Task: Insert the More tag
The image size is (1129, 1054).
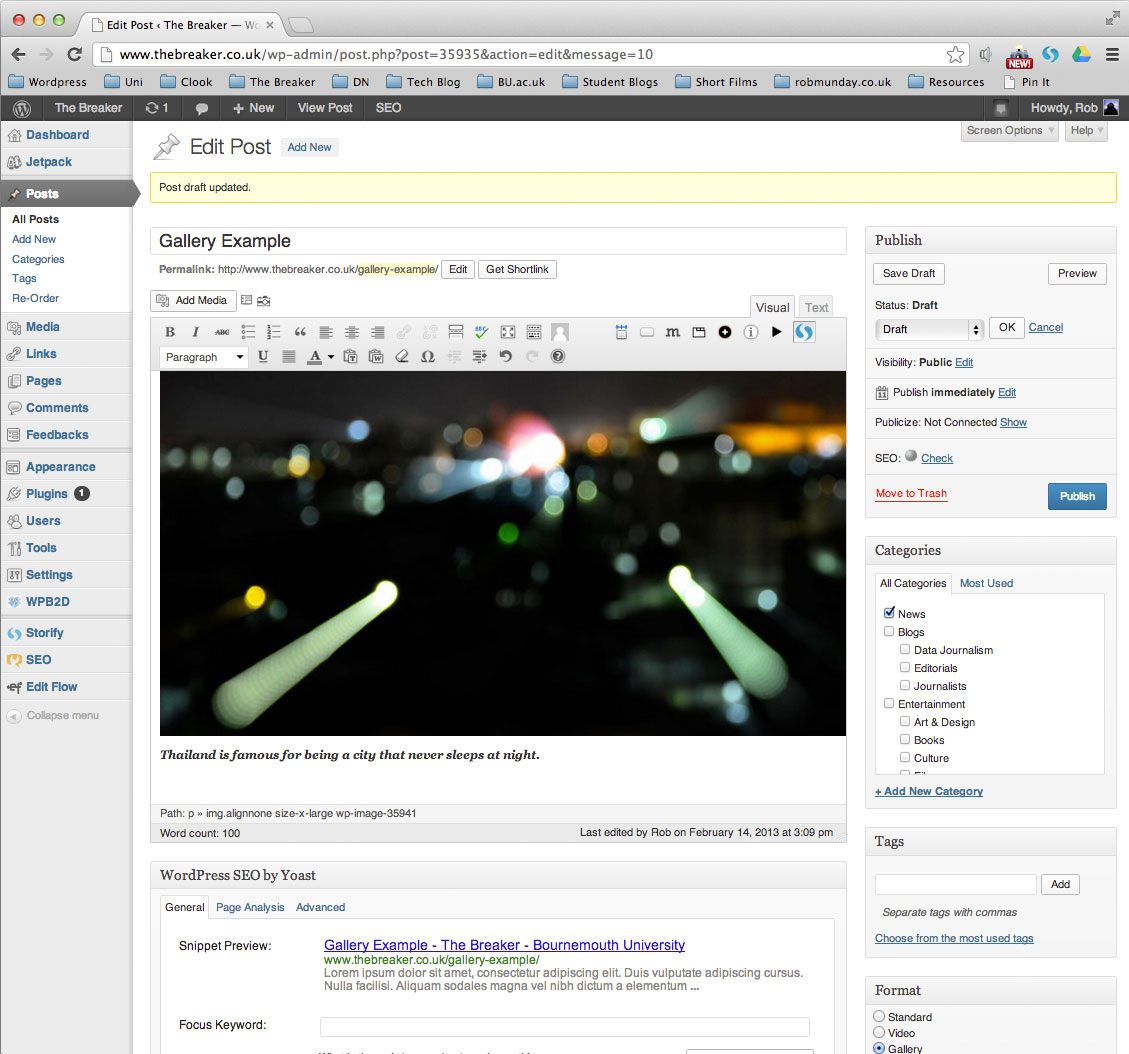Action: pyautogui.click(x=455, y=332)
